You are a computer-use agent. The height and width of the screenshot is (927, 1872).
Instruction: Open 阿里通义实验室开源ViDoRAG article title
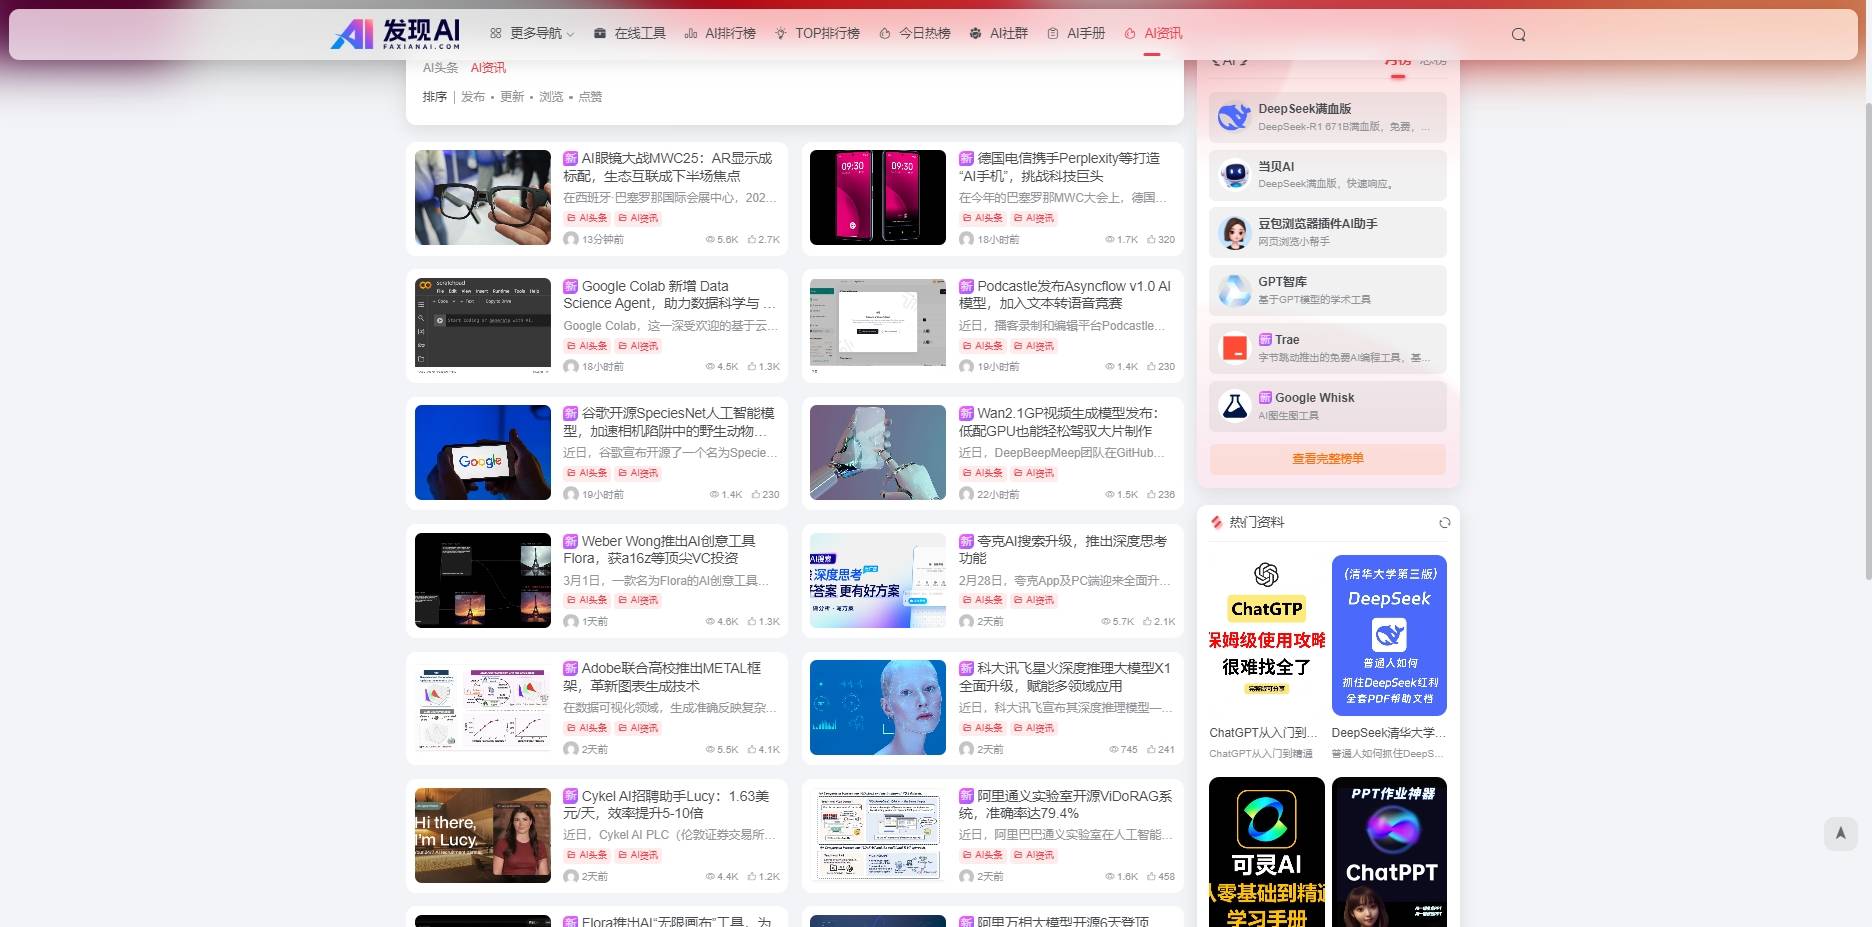coord(1064,804)
